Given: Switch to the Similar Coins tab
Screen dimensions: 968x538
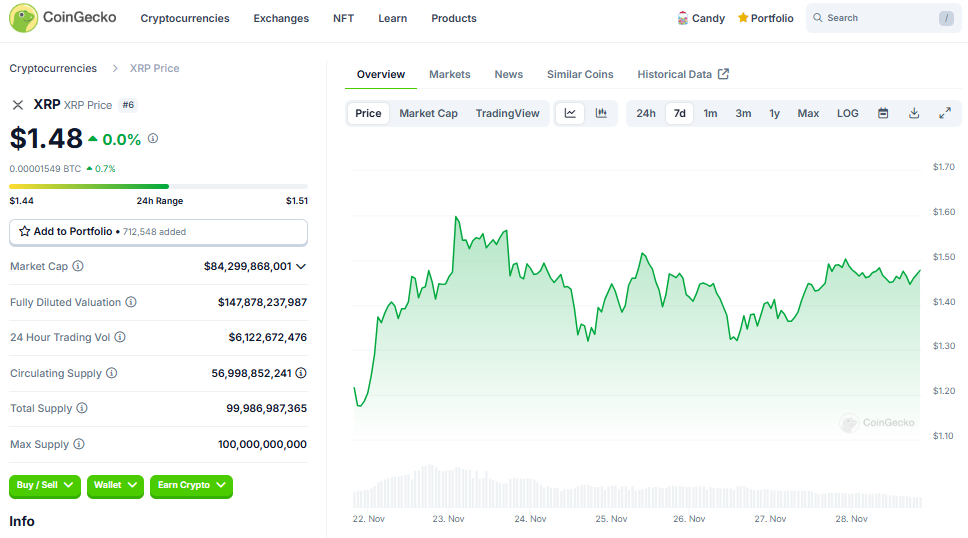Looking at the screenshot, I should point(580,74).
